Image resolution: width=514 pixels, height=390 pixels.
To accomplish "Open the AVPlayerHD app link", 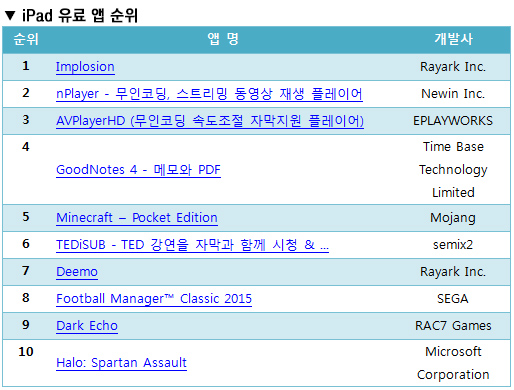I will (x=210, y=121).
